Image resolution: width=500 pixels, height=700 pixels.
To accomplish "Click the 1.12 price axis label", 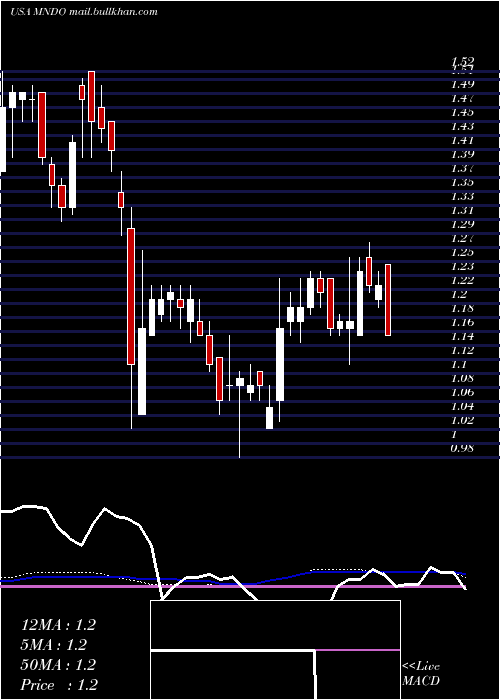I will (x=462, y=350).
